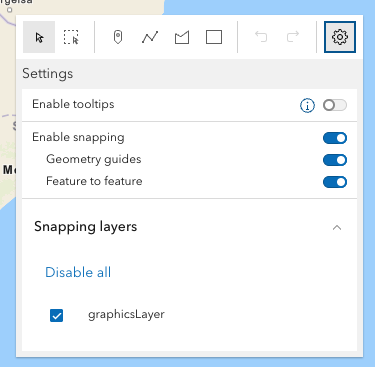Click the graphicsLayer label
375x367 pixels.
(x=126, y=315)
